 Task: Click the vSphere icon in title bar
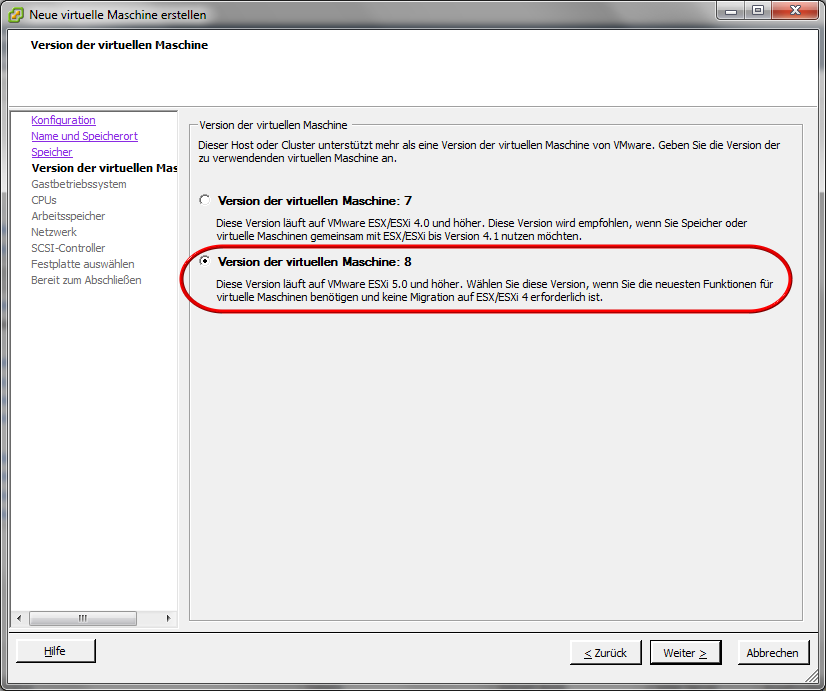click(x=16, y=14)
